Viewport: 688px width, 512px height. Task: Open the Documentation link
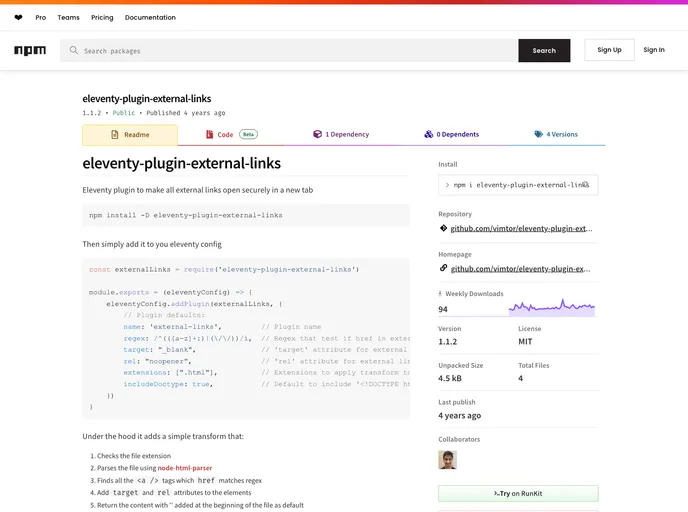click(x=150, y=18)
